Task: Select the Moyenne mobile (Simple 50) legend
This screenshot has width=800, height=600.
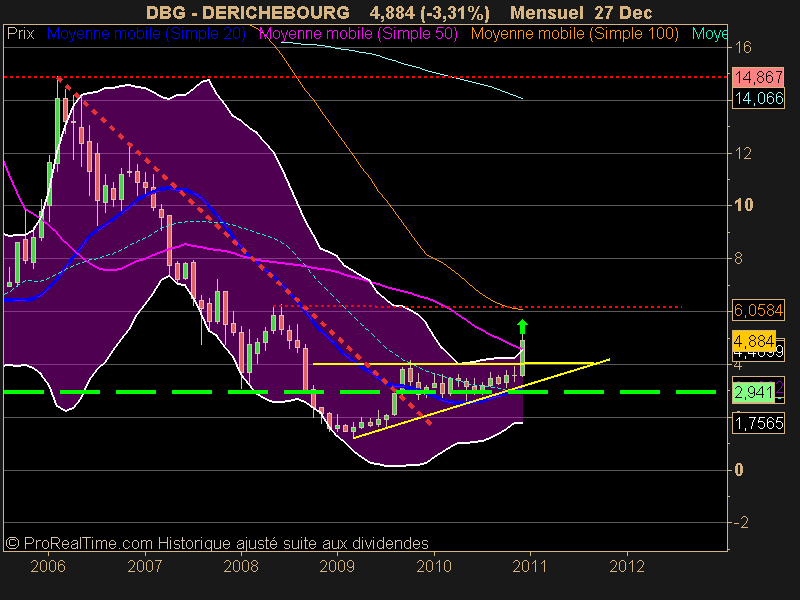Action: 359,34
